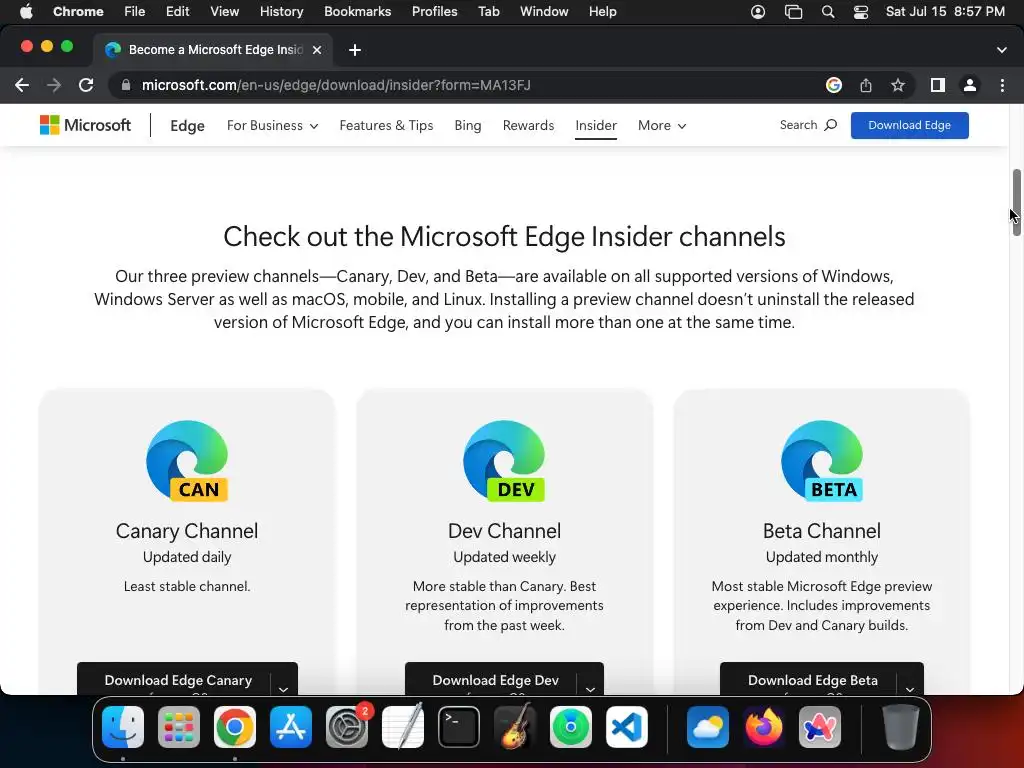Open the File menu

[135, 12]
